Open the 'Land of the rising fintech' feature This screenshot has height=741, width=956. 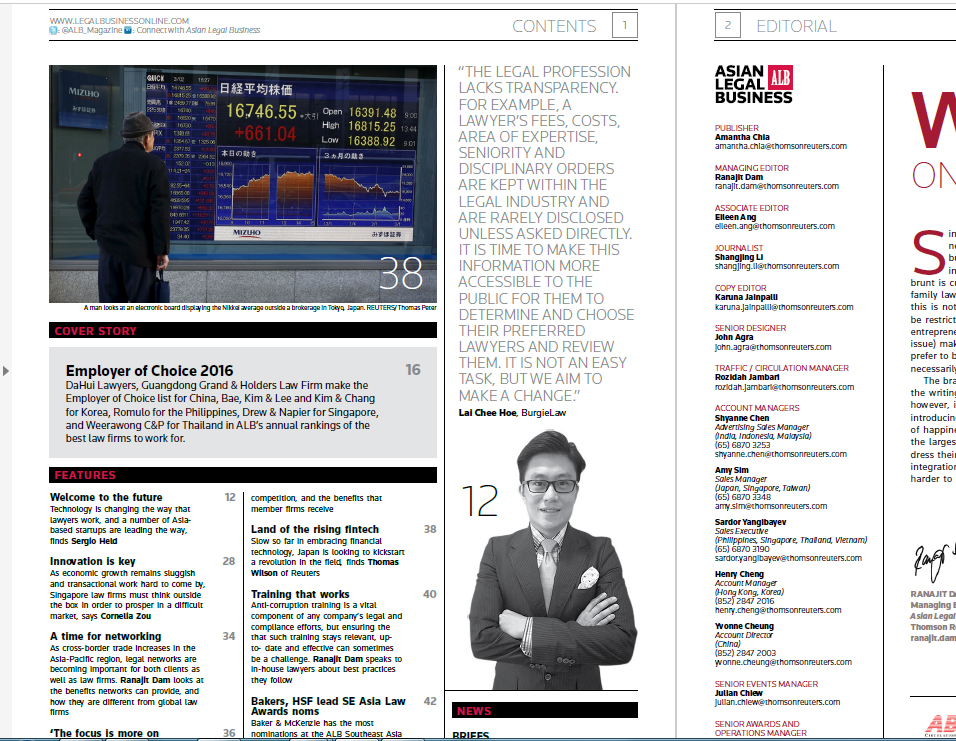(x=315, y=529)
